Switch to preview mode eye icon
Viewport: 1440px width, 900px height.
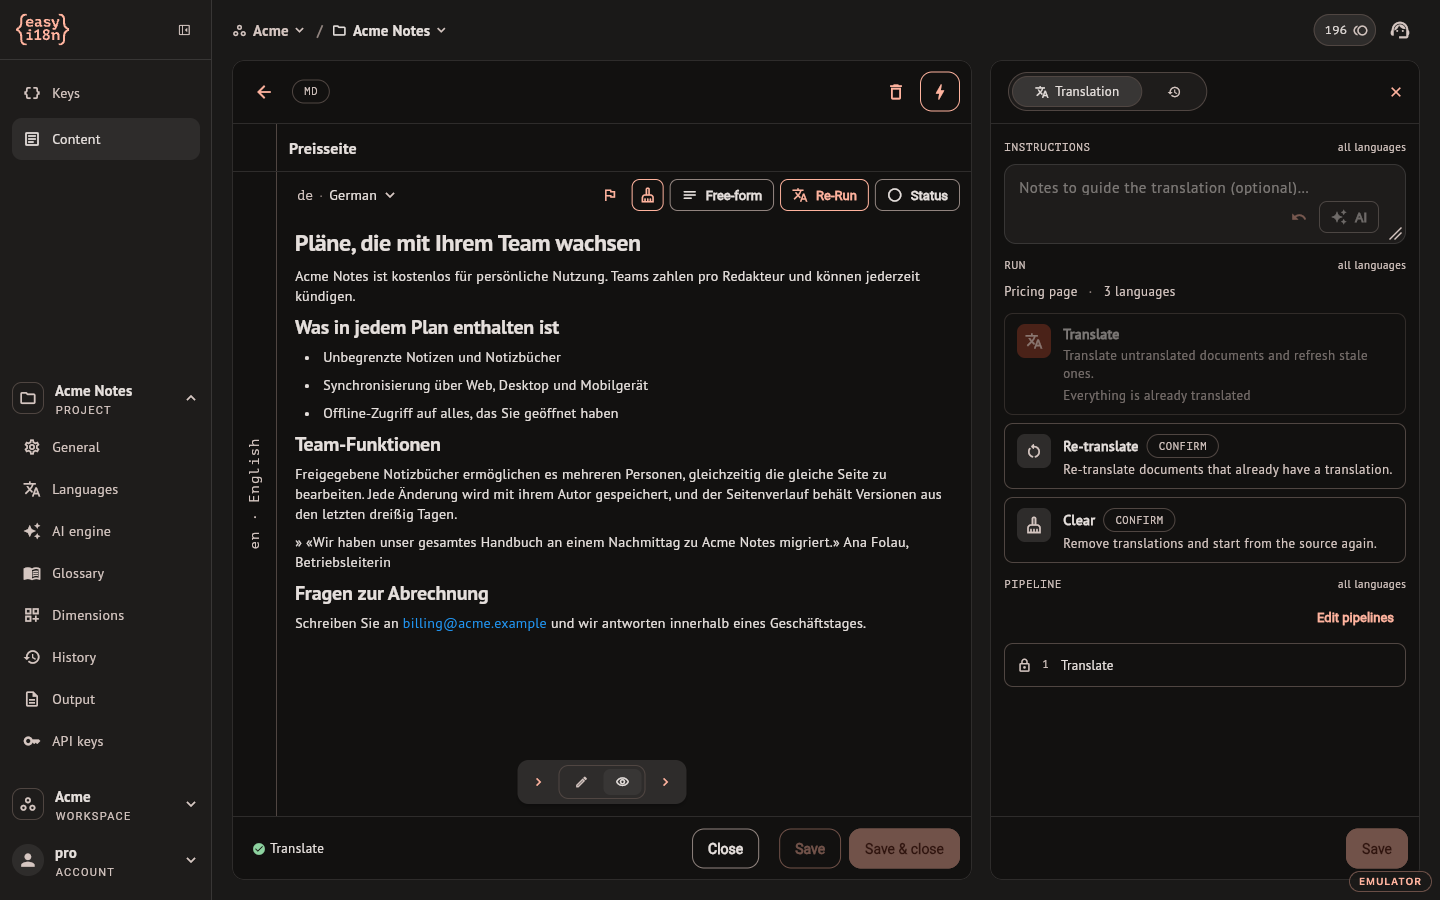point(623,782)
